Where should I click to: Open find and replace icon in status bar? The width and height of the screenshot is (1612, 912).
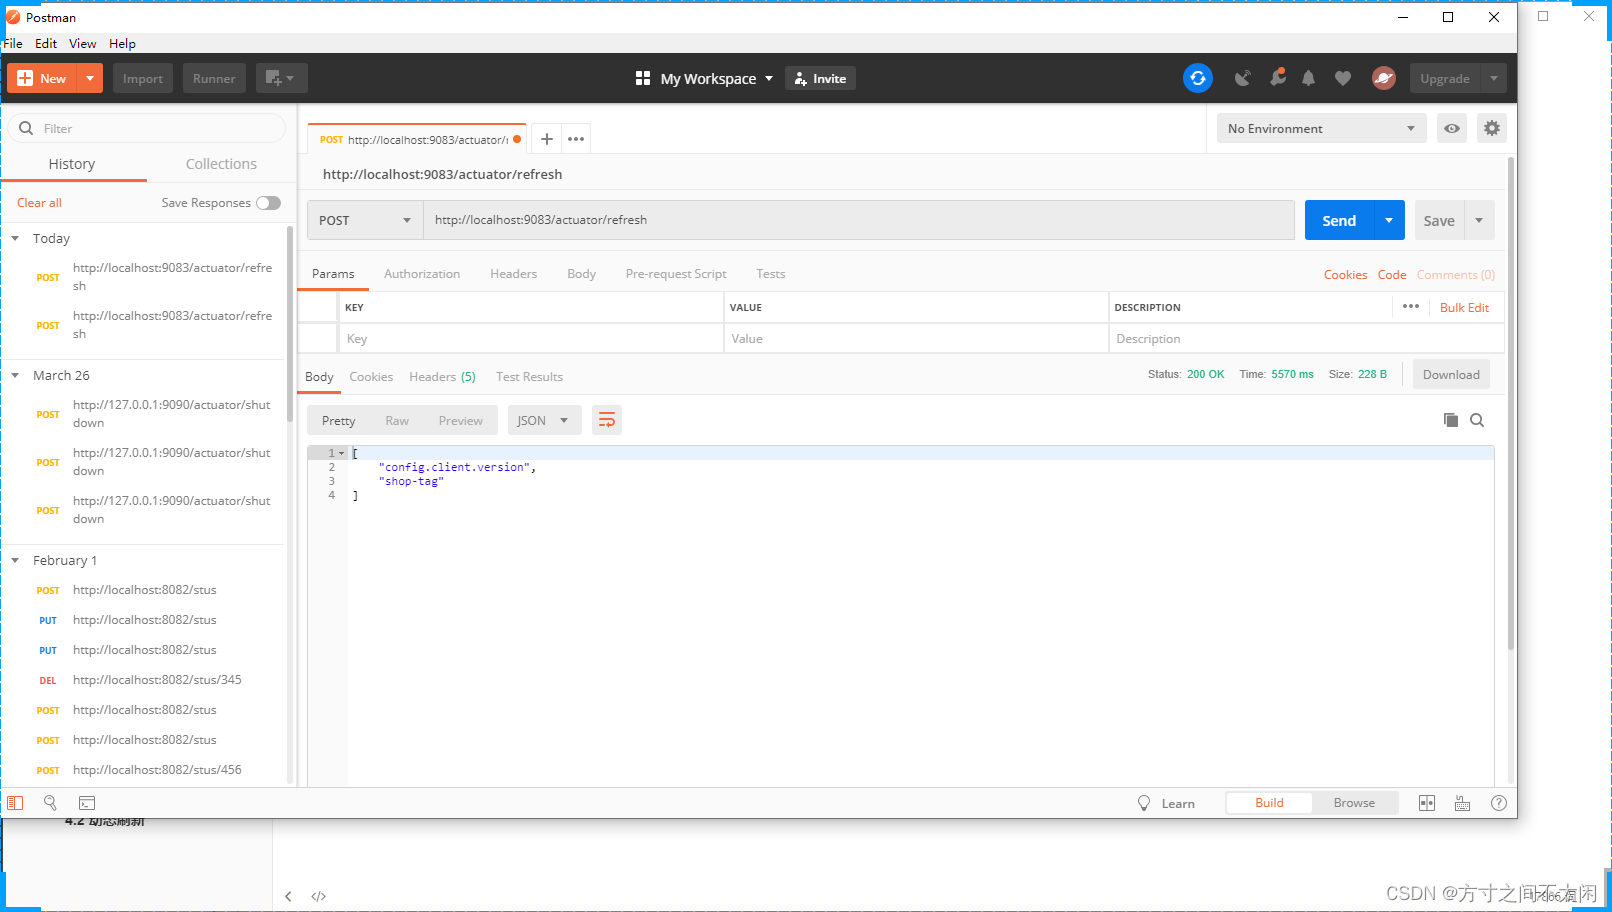[x=50, y=803]
